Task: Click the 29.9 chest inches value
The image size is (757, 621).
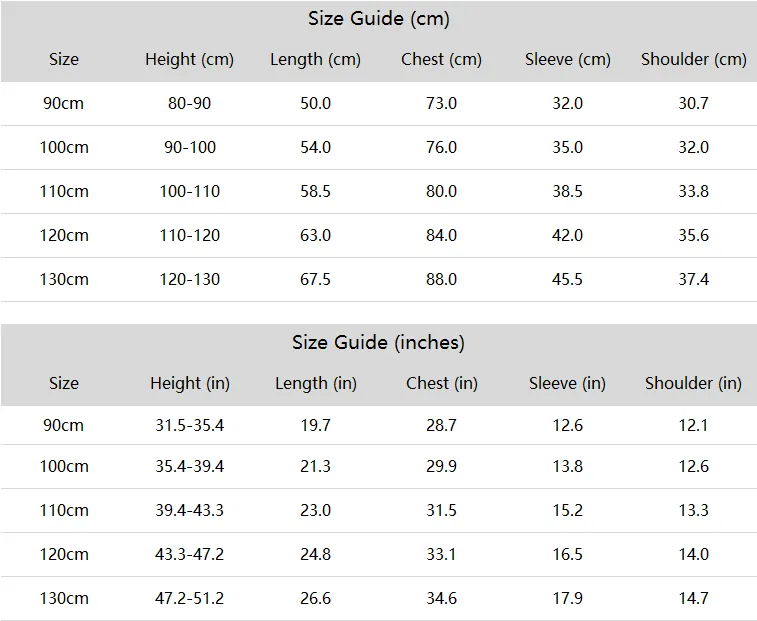Action: 441,466
